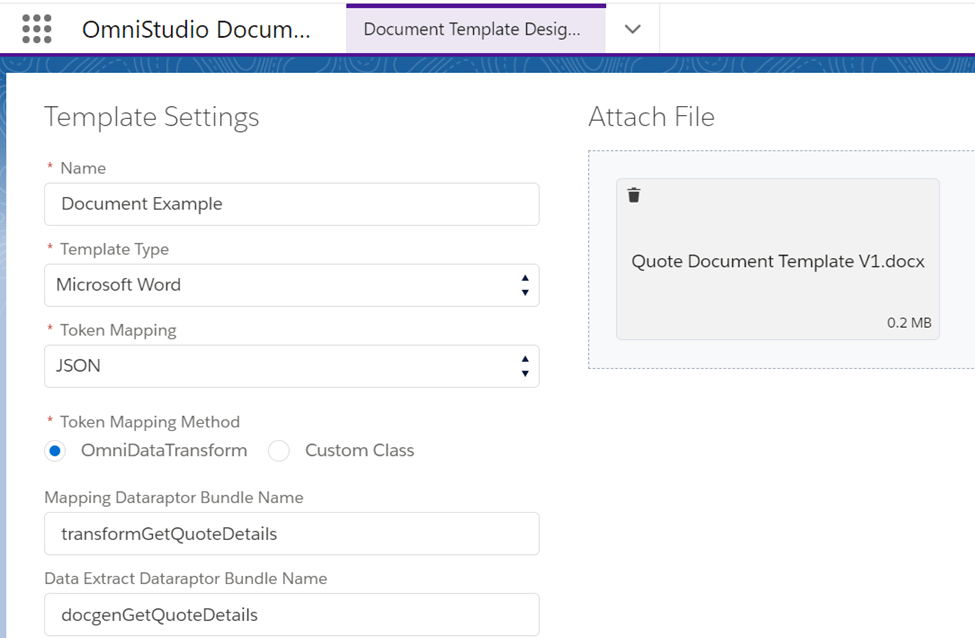Click the Name field containing Document Example
The width and height of the screenshot is (975, 638).
pyautogui.click(x=291, y=204)
